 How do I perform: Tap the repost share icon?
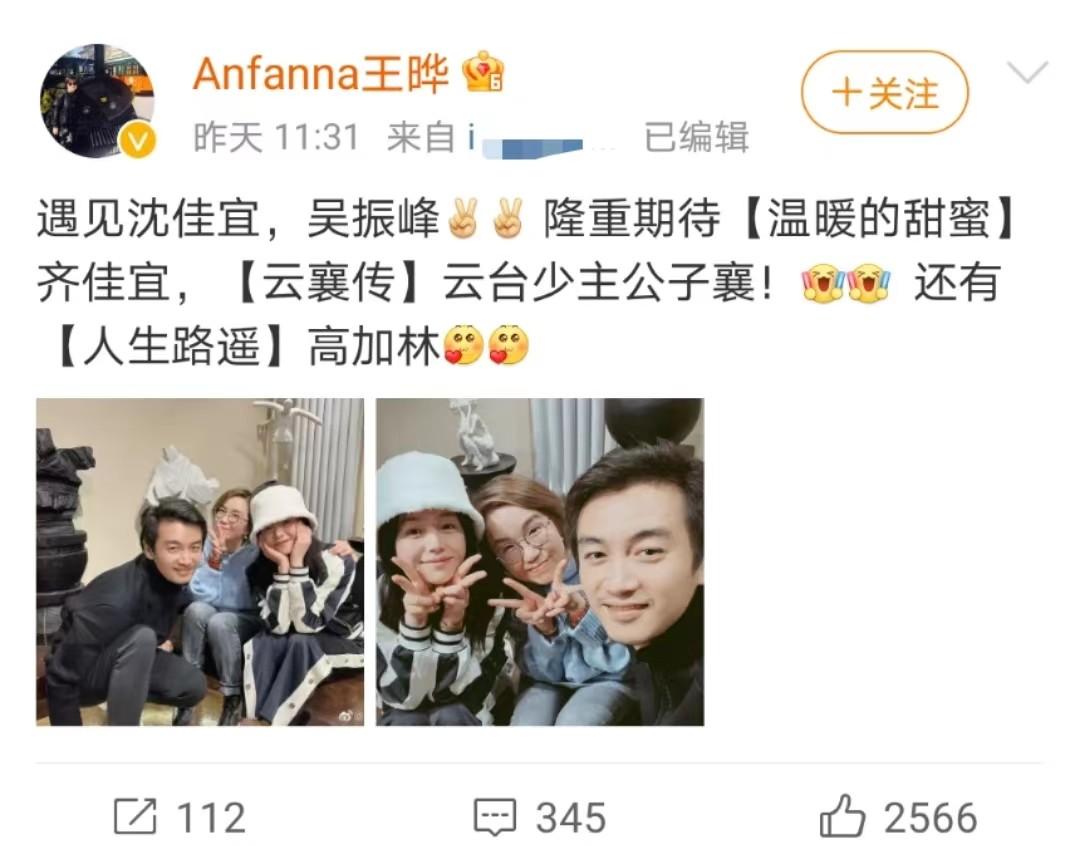pyautogui.click(x=135, y=816)
